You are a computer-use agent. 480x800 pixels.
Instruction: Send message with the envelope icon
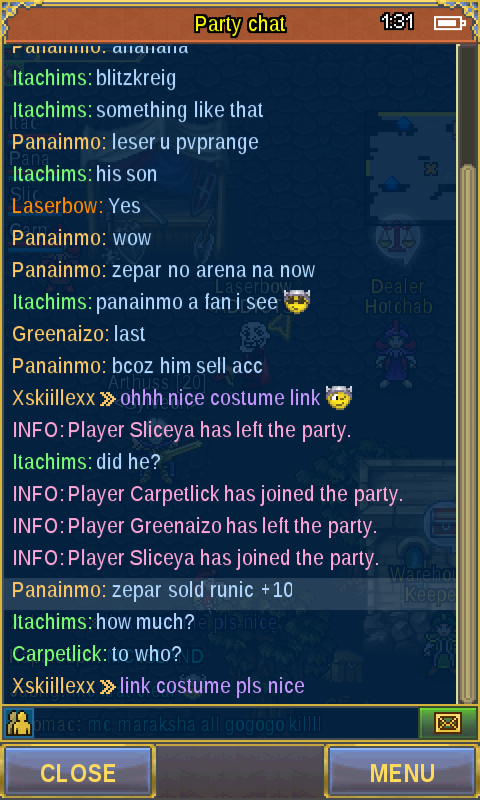(x=448, y=723)
